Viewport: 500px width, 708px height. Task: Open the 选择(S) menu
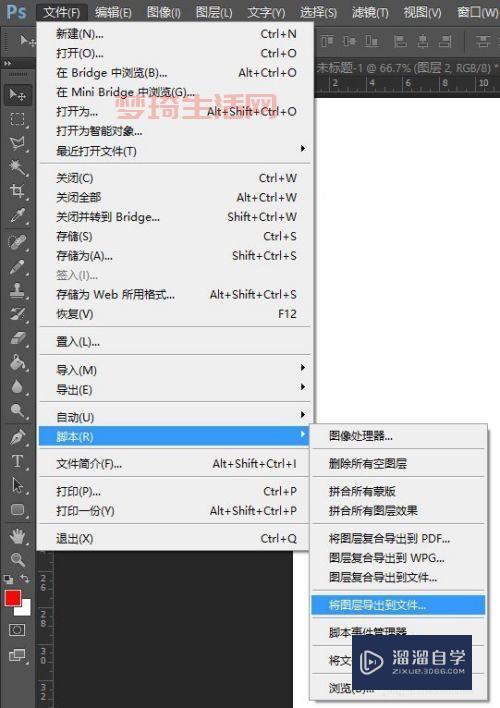[x=318, y=12]
